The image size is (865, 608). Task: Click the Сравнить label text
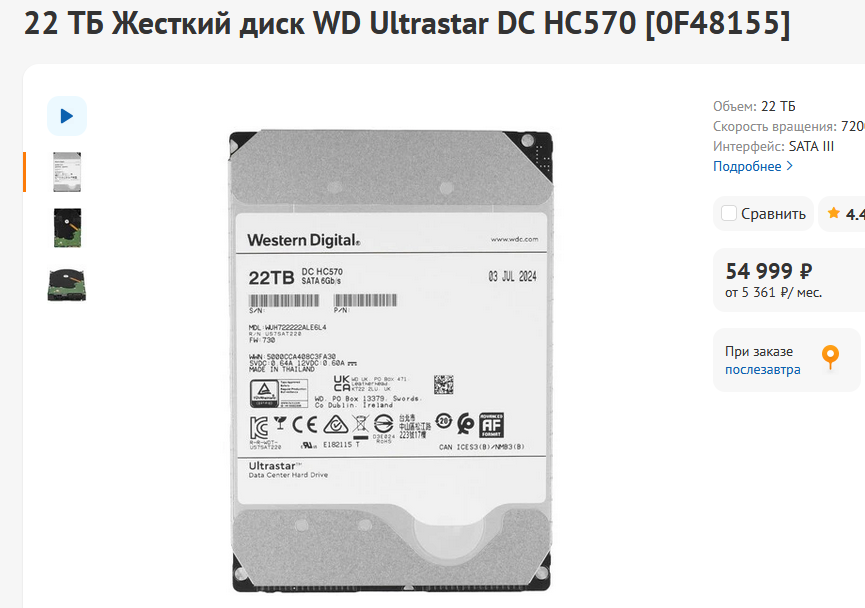click(x=773, y=214)
